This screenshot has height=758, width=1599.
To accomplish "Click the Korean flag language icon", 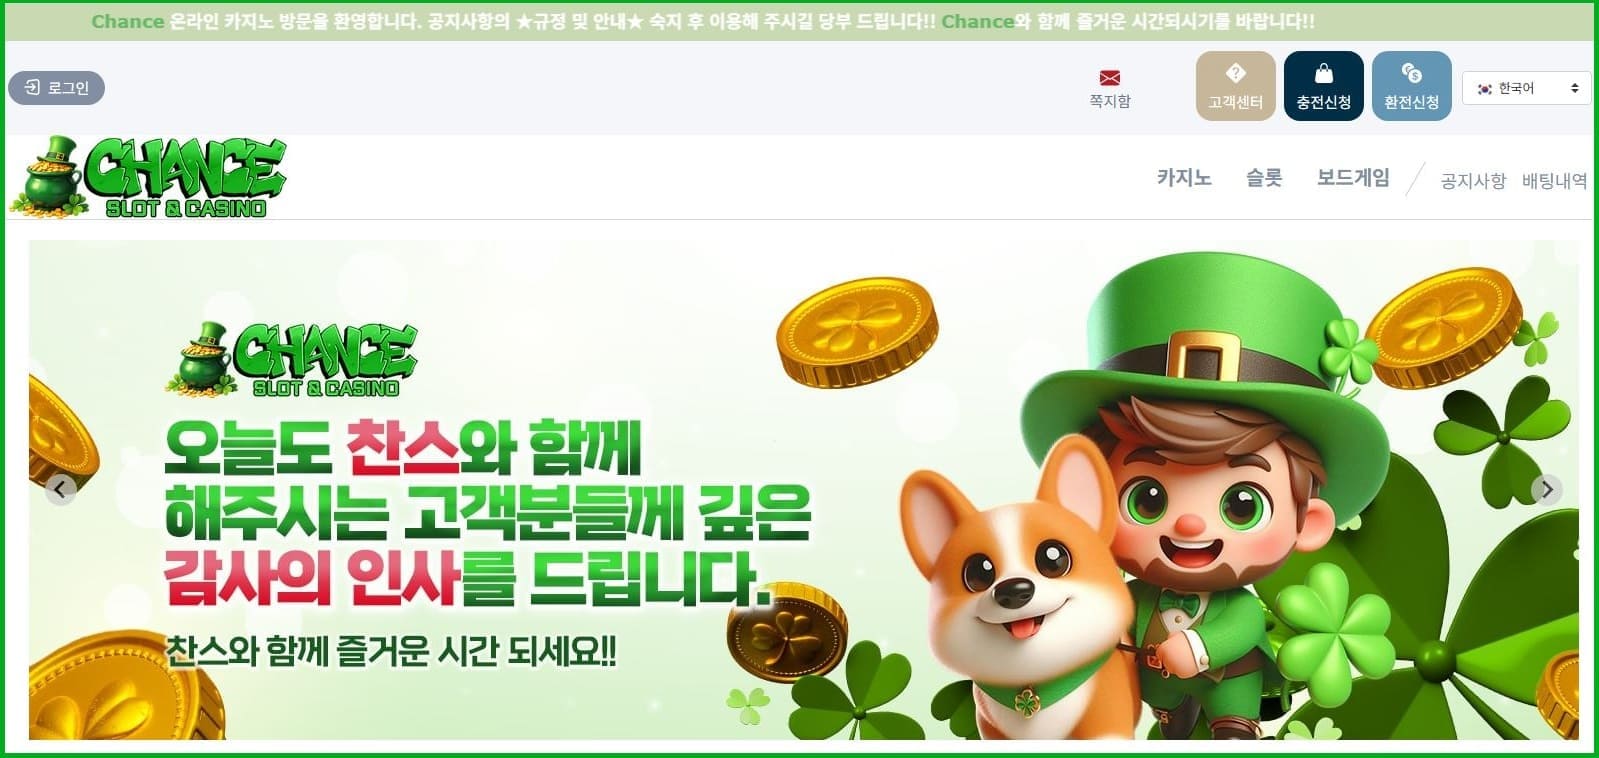I will [x=1484, y=88].
